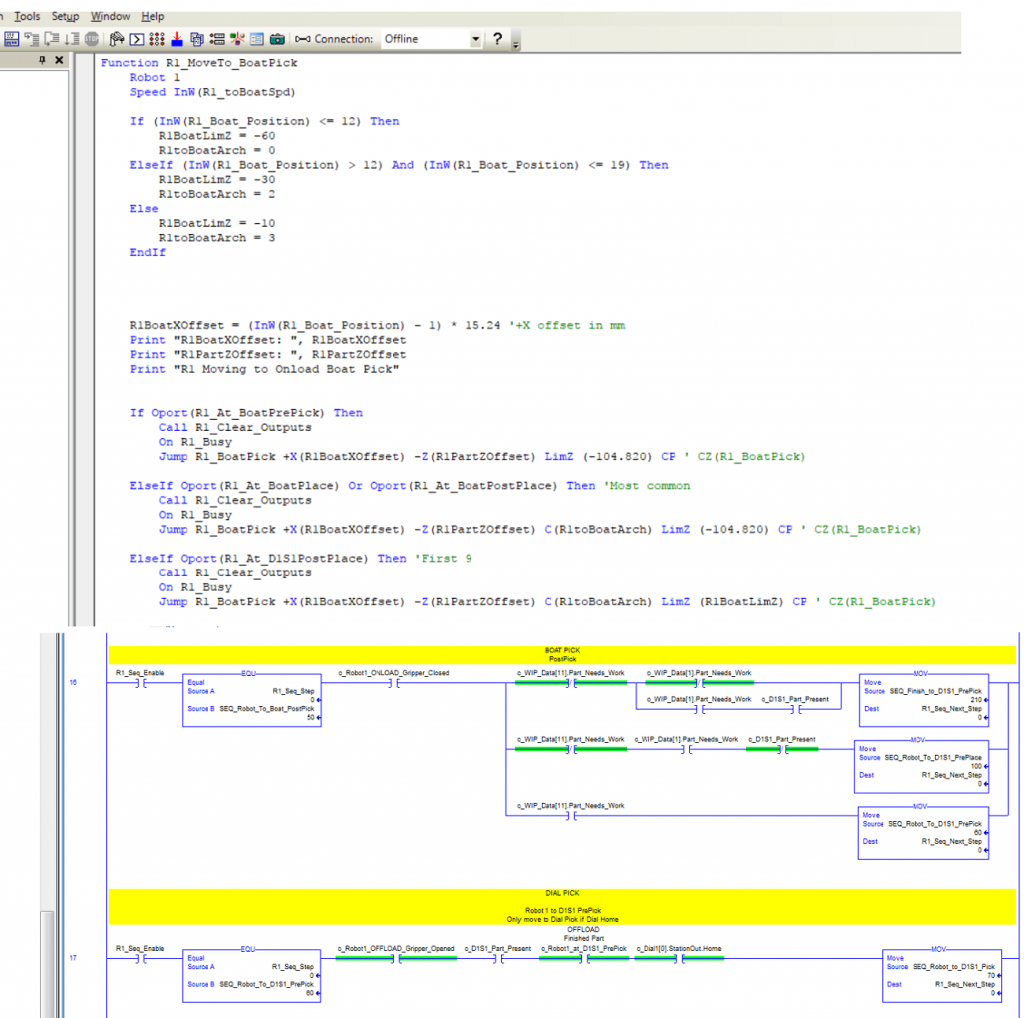Select the c_Robot1_ONLOAD_Gripper_Closed contact on rung 16
The image size is (1024, 1018).
coord(392,684)
